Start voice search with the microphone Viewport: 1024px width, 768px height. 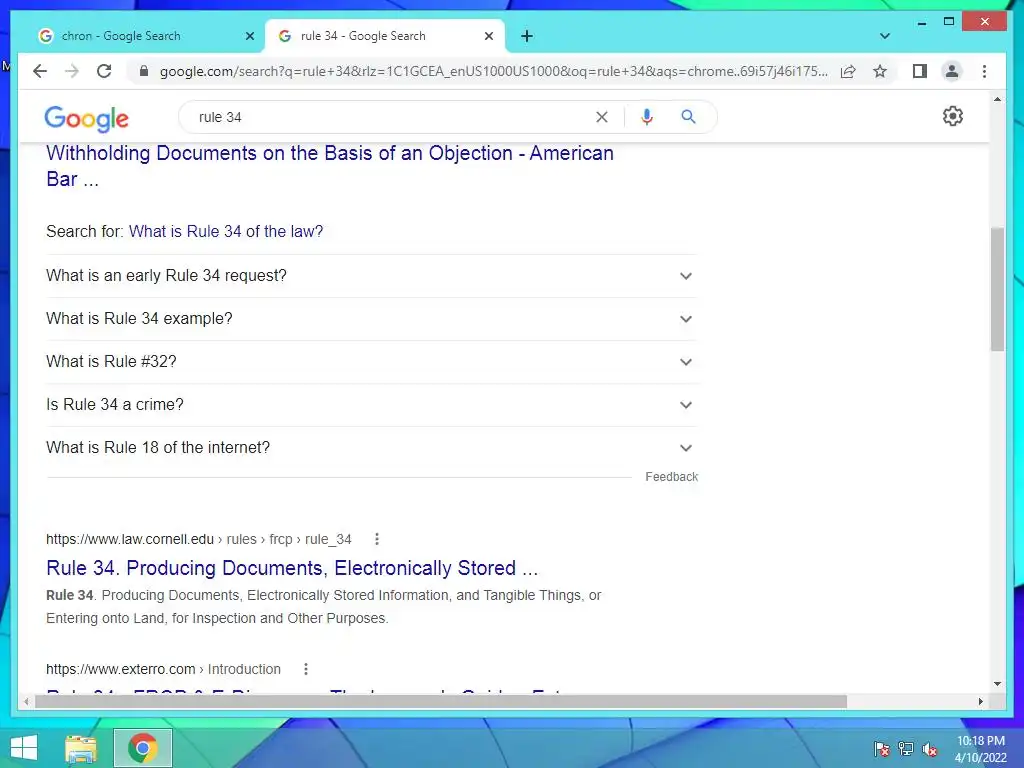647,117
